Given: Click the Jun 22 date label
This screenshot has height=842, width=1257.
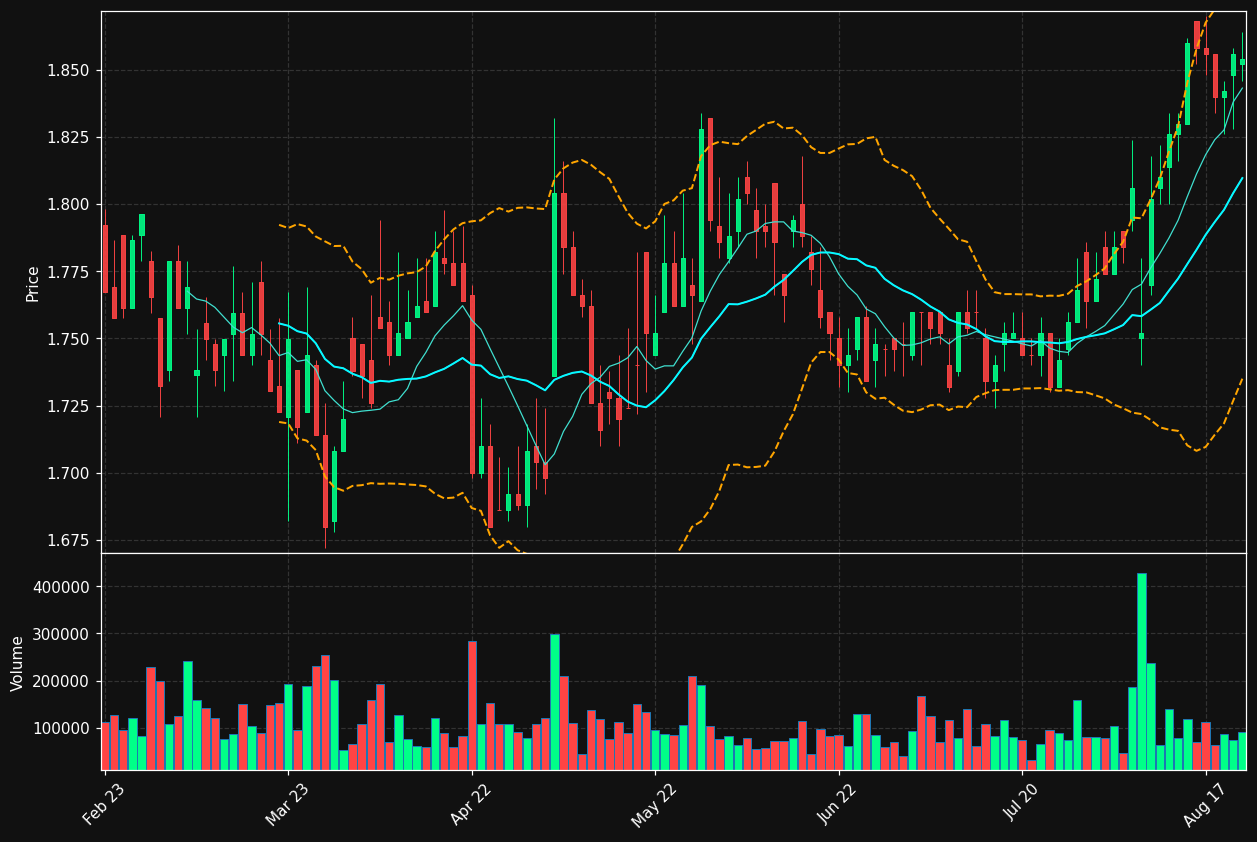Looking at the screenshot, I should point(838,803).
